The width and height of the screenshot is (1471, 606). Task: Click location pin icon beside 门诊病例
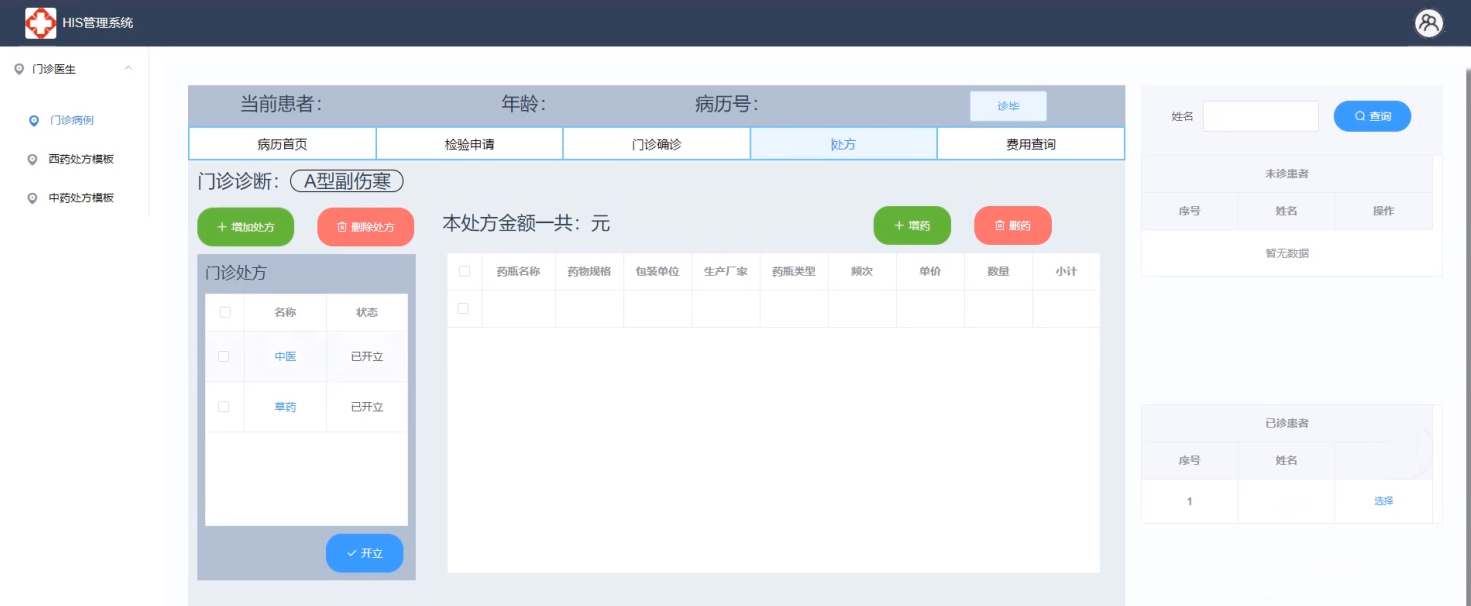click(x=34, y=120)
